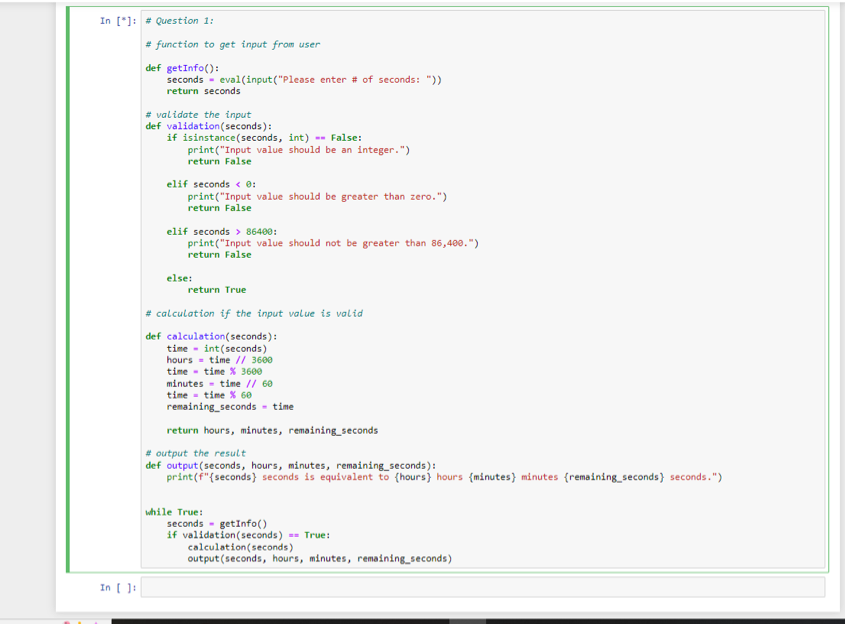Click the final "output(seconds, hours, minutes, remaining_seconds)" call
The height and width of the screenshot is (624, 845).
(x=320, y=559)
